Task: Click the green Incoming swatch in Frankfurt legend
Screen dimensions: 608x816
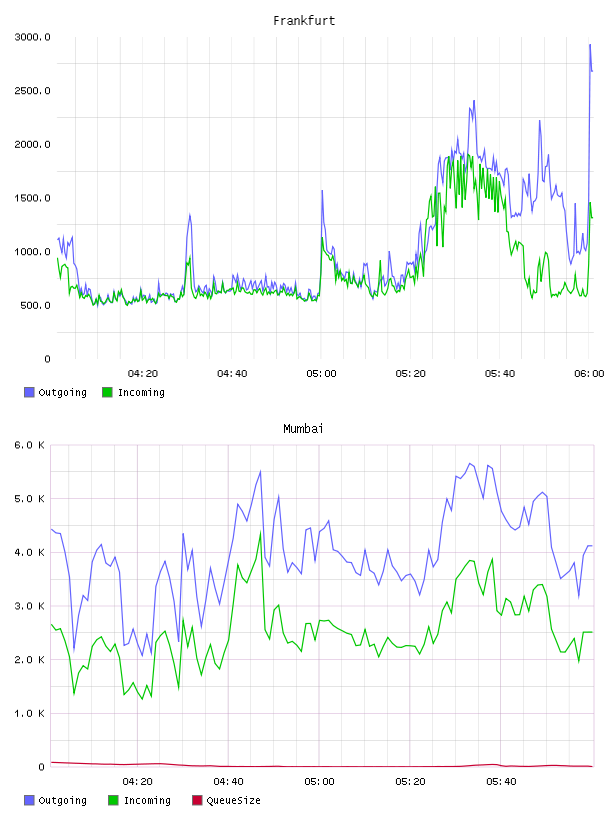Action: tap(107, 392)
